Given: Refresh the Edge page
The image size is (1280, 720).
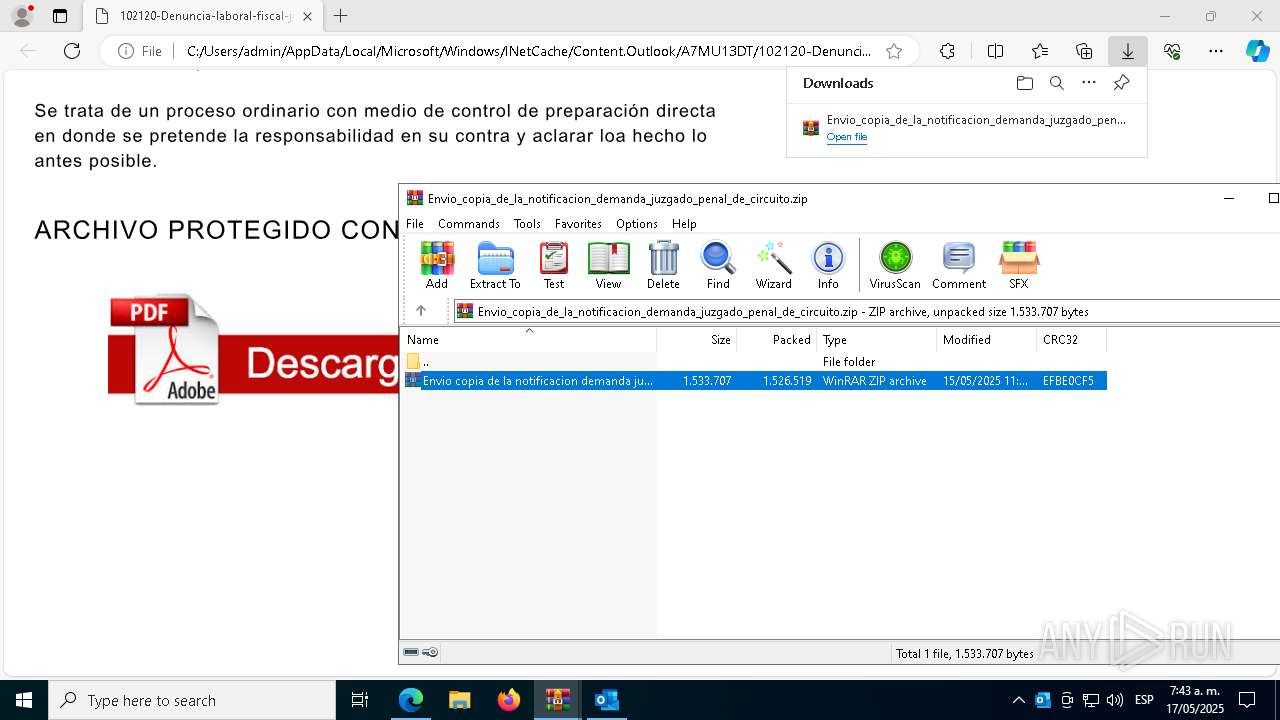Looking at the screenshot, I should [72, 51].
